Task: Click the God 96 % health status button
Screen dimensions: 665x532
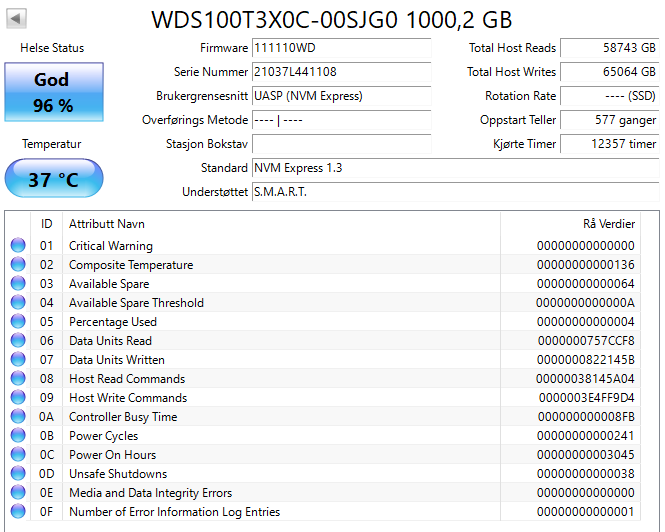Action: (x=52, y=92)
